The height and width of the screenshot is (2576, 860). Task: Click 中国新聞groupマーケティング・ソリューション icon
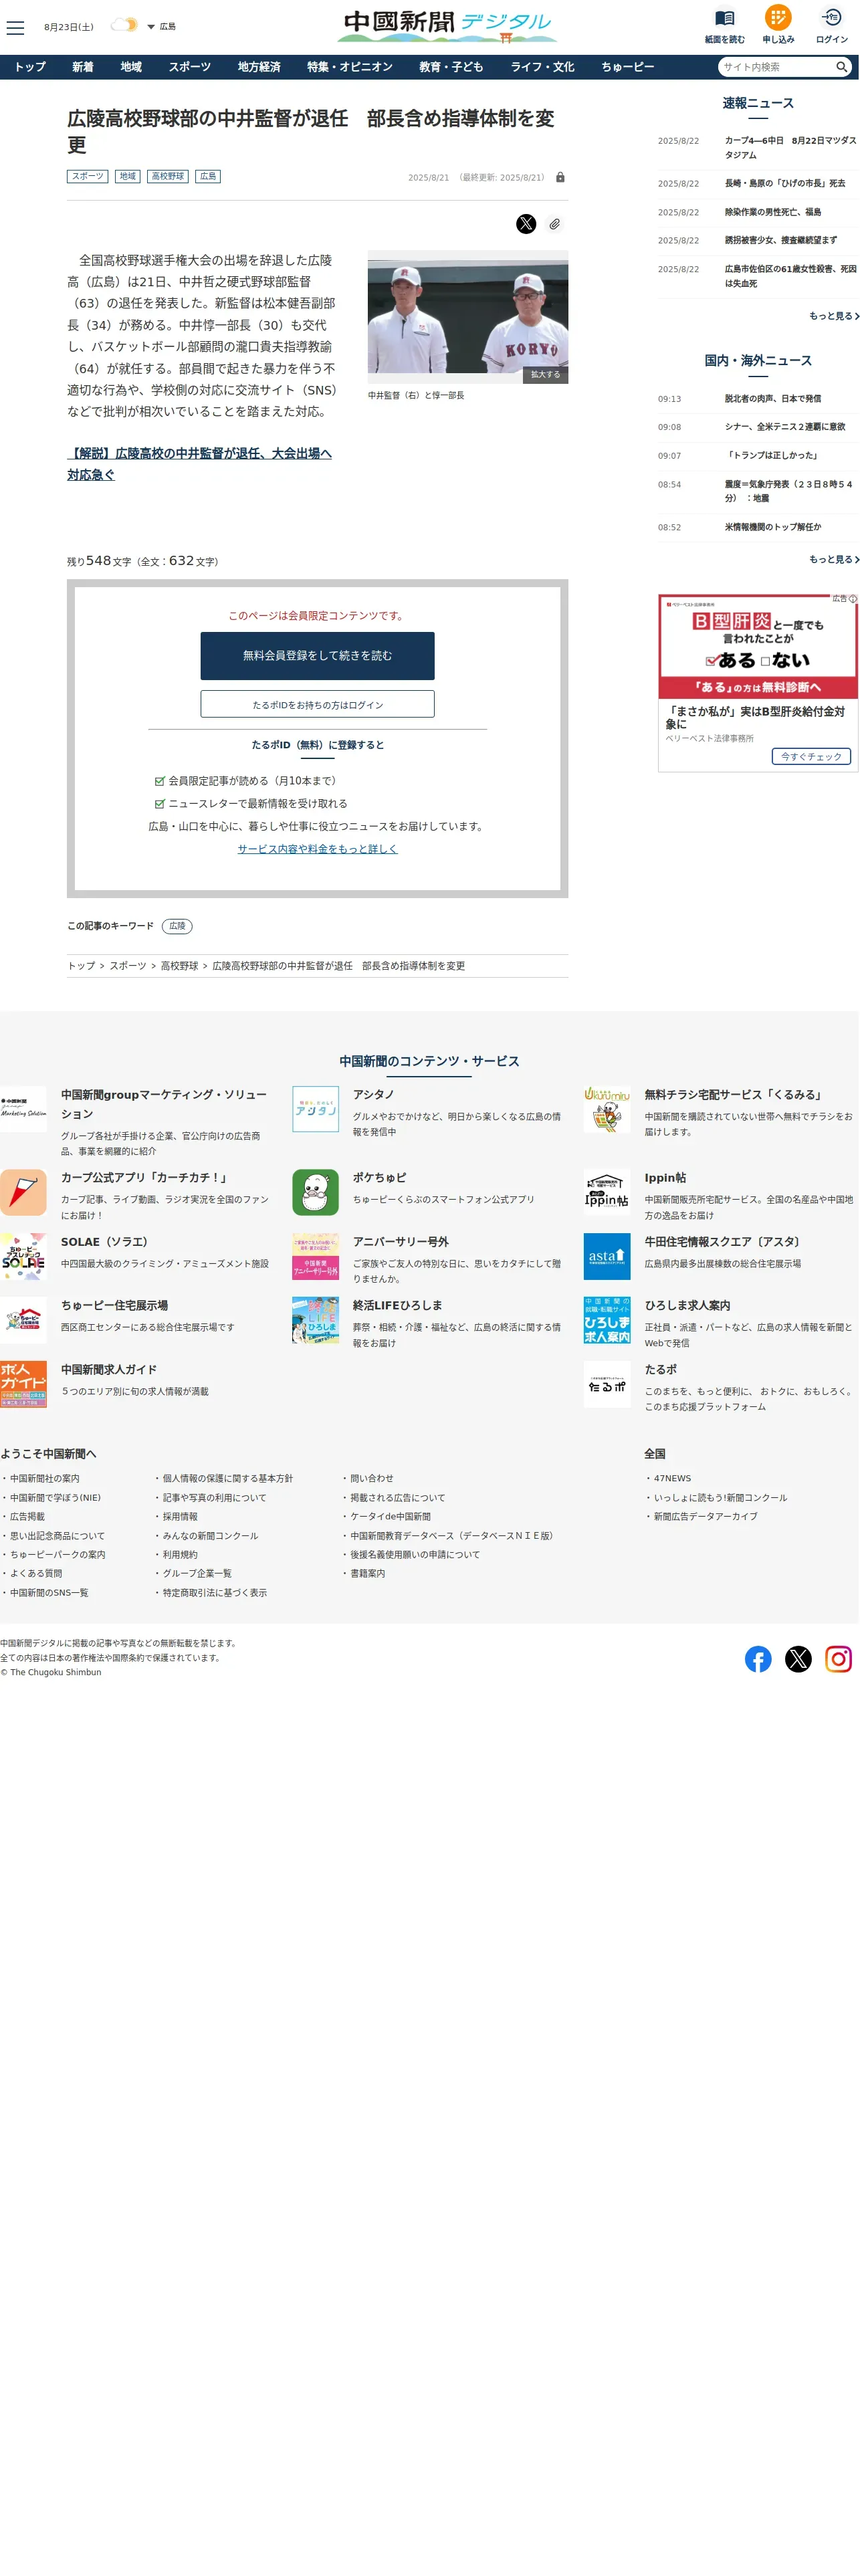click(23, 1110)
